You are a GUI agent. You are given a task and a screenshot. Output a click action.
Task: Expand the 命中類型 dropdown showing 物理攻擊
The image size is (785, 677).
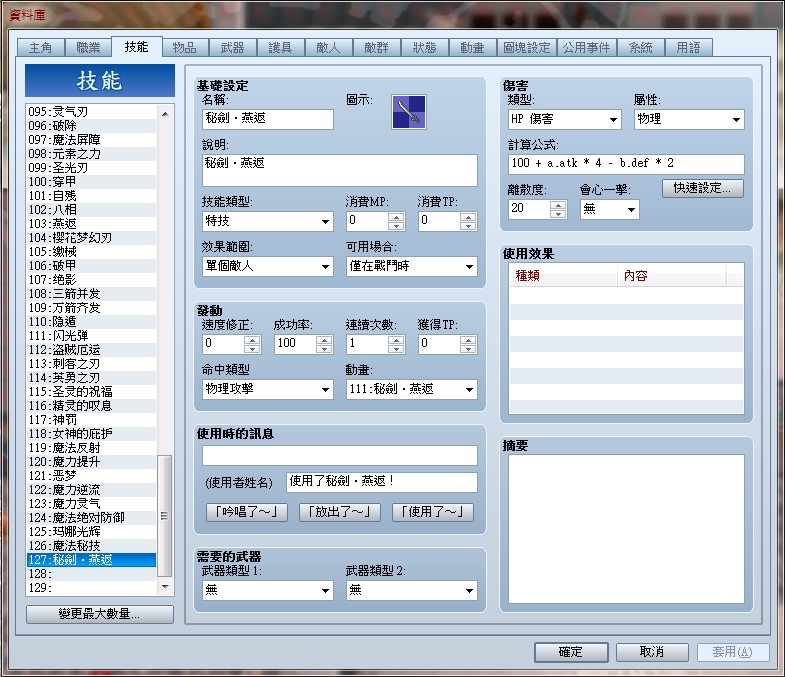pos(268,389)
